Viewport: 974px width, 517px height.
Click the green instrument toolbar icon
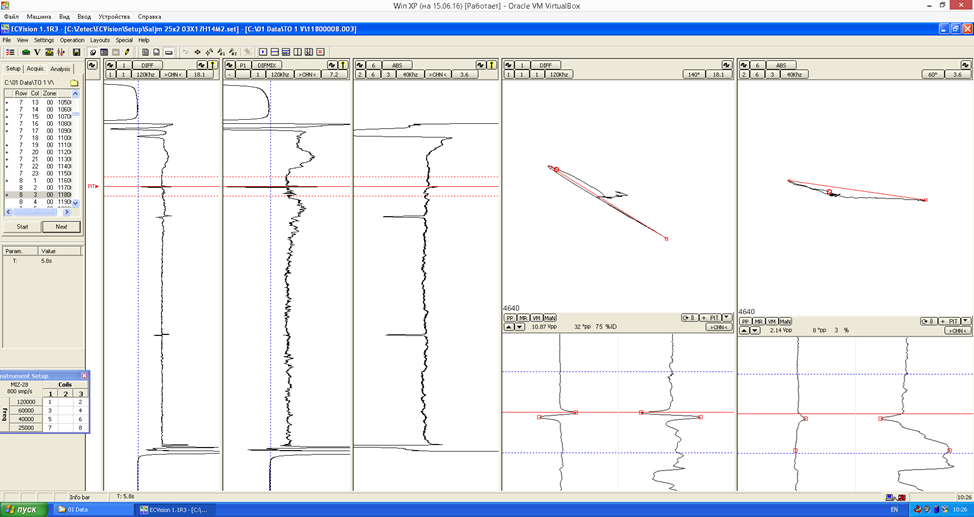[26, 52]
